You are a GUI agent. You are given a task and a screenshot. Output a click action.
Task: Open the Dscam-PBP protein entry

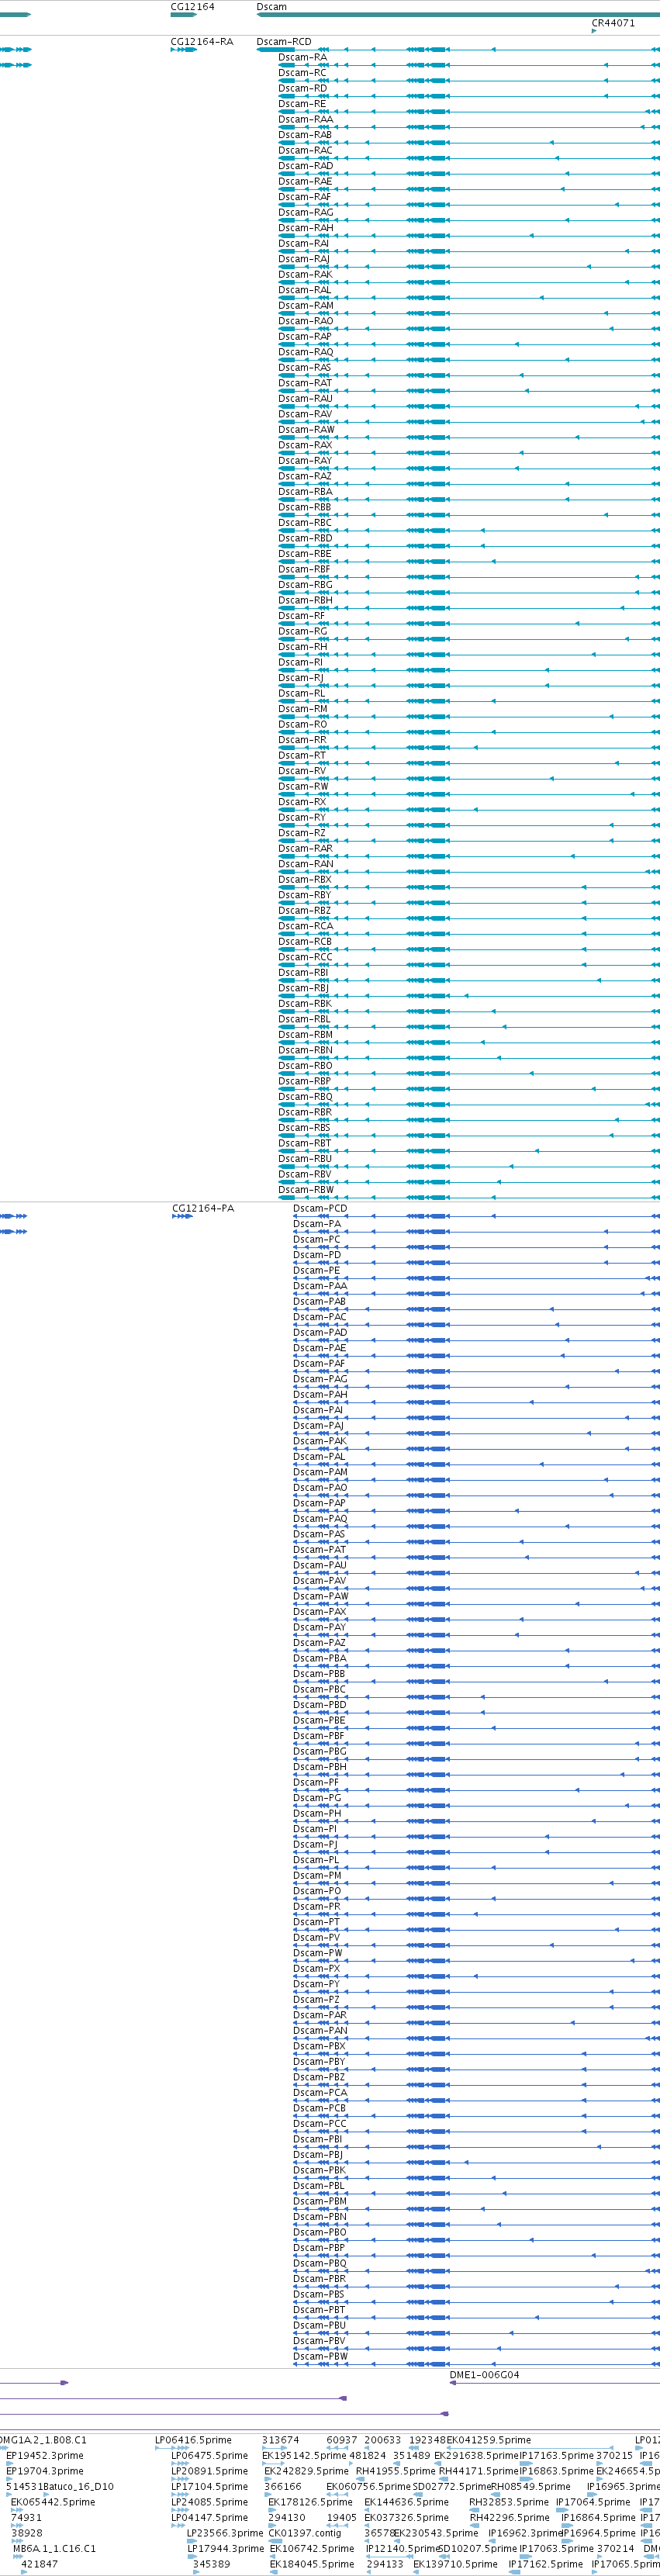pyautogui.click(x=319, y=2247)
